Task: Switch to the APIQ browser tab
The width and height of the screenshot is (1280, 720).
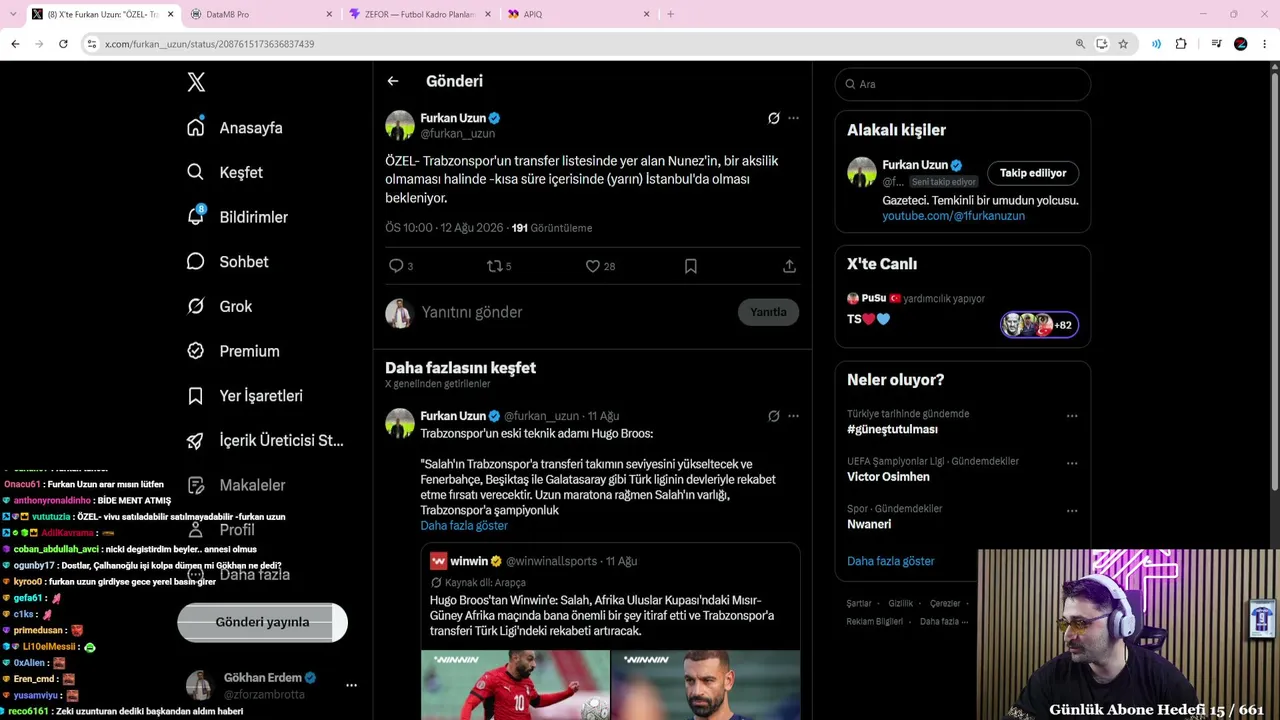Action: coord(577,14)
